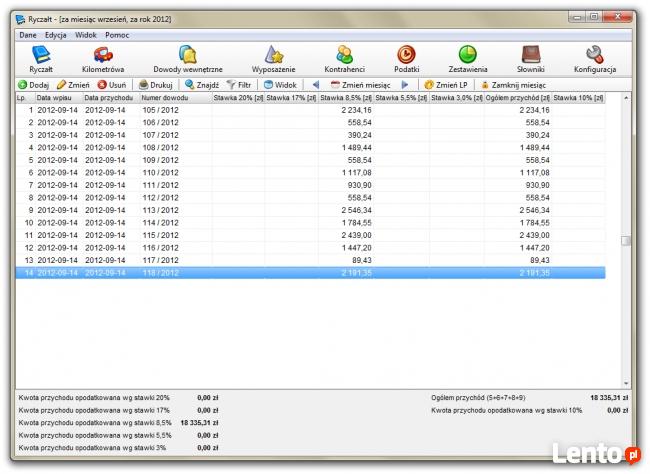Select row with document 113 / 2012

[160, 210]
